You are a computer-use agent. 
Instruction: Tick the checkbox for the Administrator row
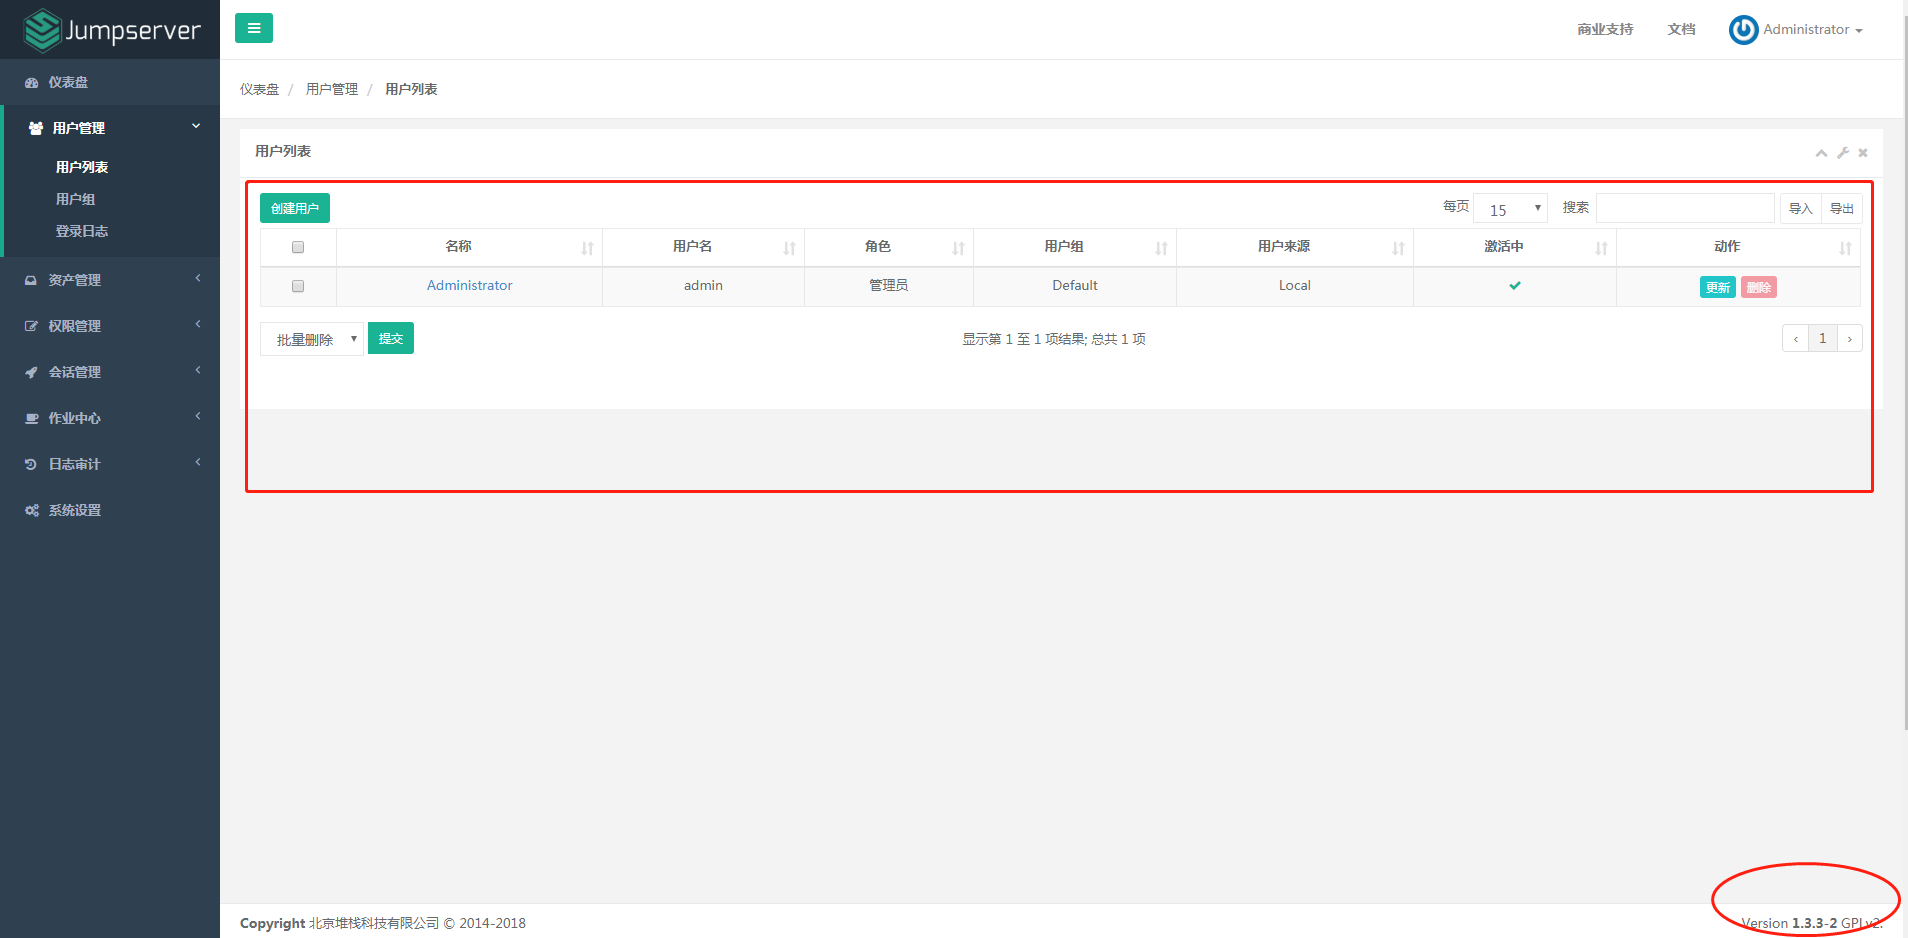pos(298,286)
